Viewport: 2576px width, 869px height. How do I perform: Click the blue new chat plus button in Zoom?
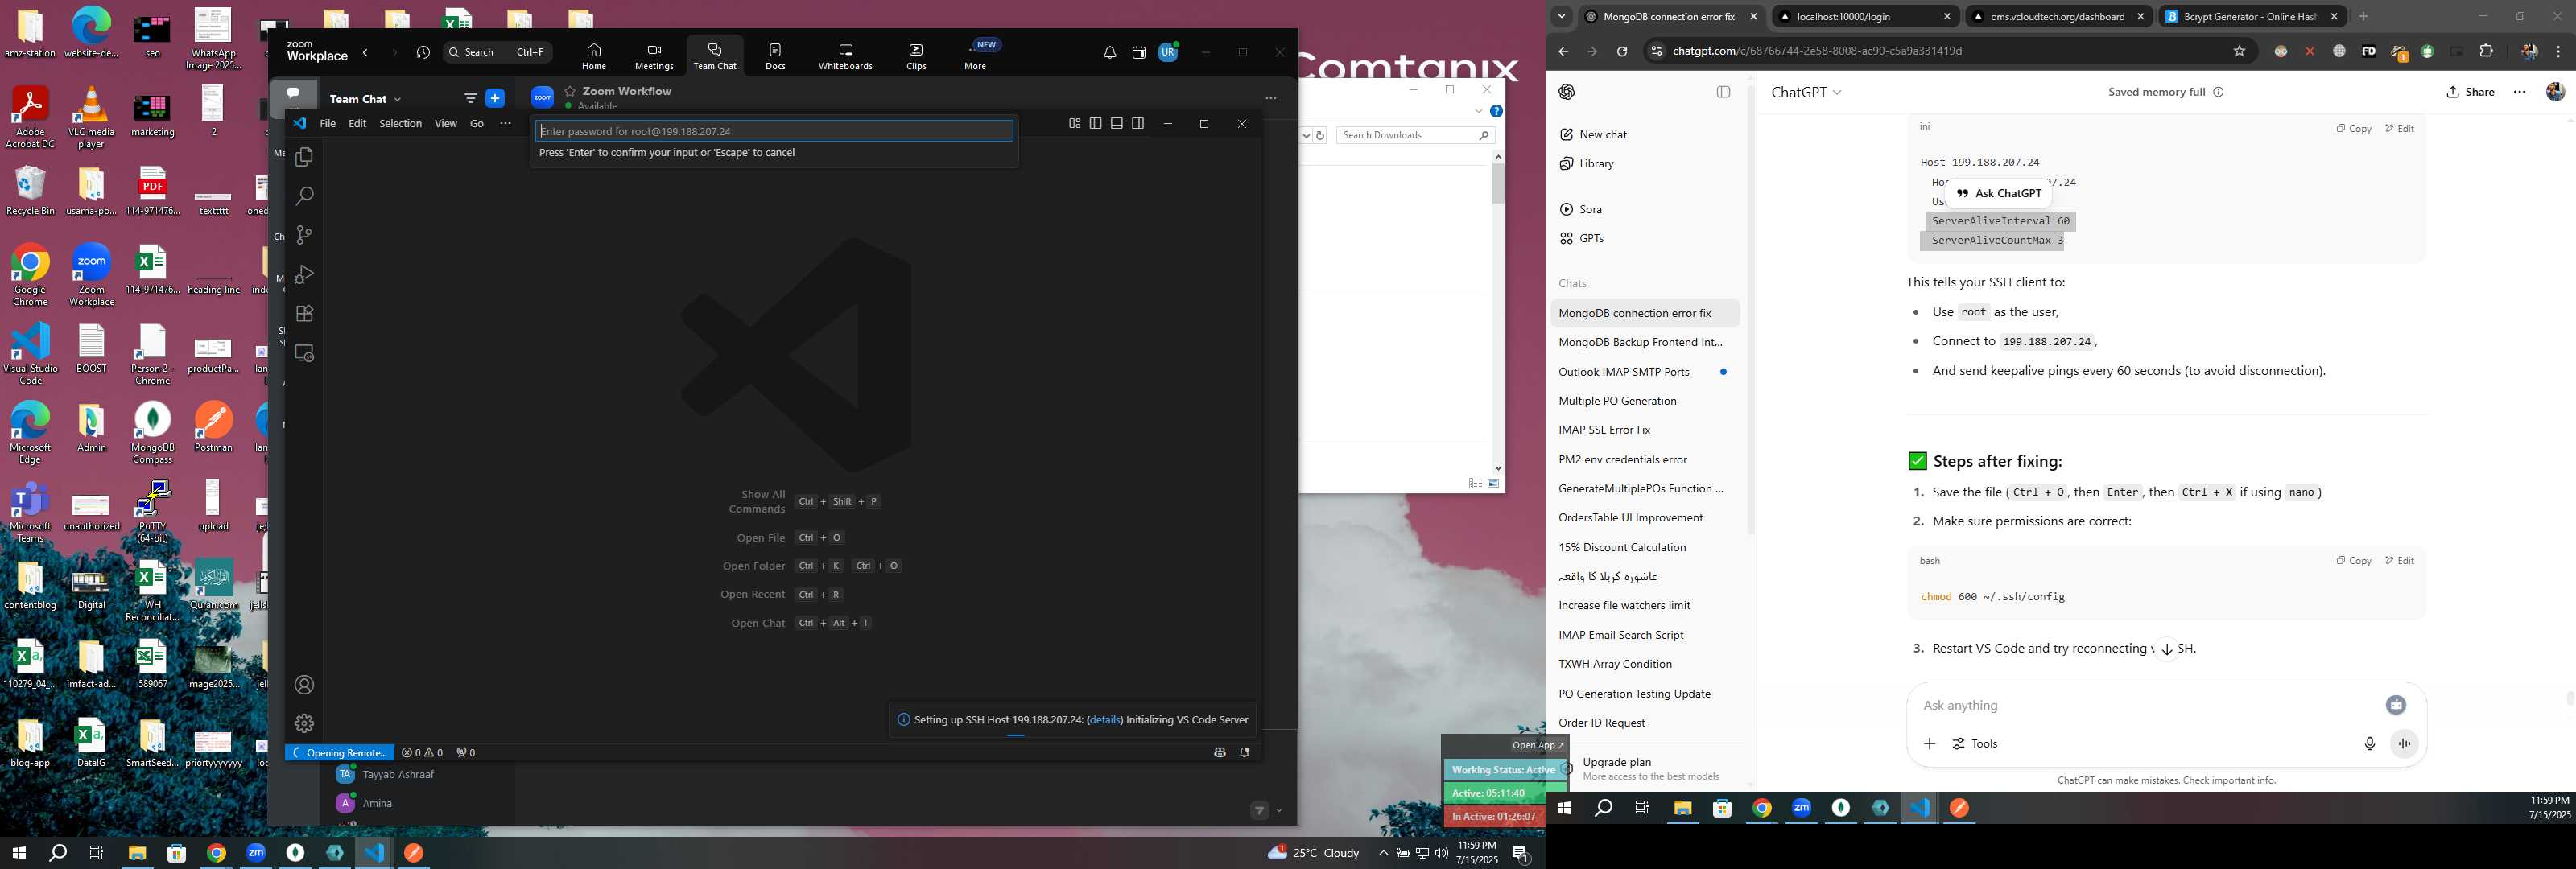[495, 98]
